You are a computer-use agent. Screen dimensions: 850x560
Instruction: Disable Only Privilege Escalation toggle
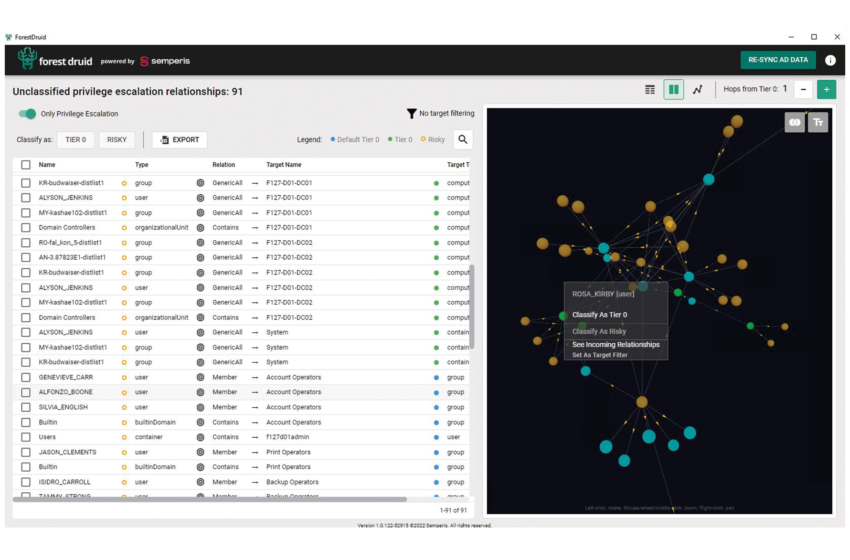(28, 114)
